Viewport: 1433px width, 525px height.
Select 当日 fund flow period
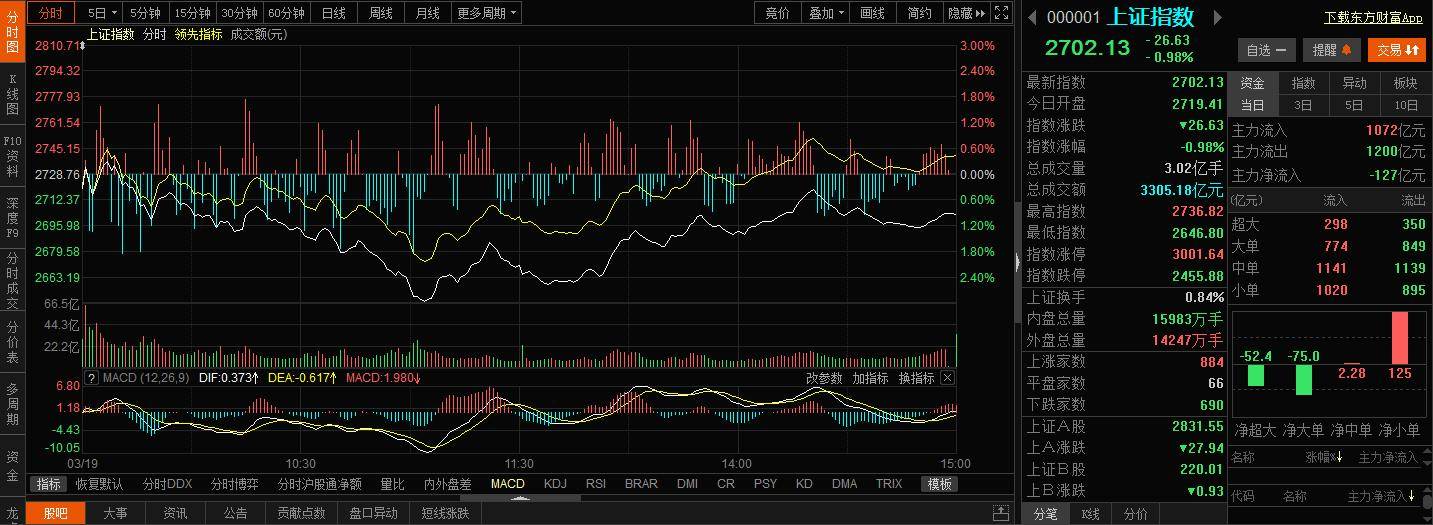pyautogui.click(x=1253, y=105)
